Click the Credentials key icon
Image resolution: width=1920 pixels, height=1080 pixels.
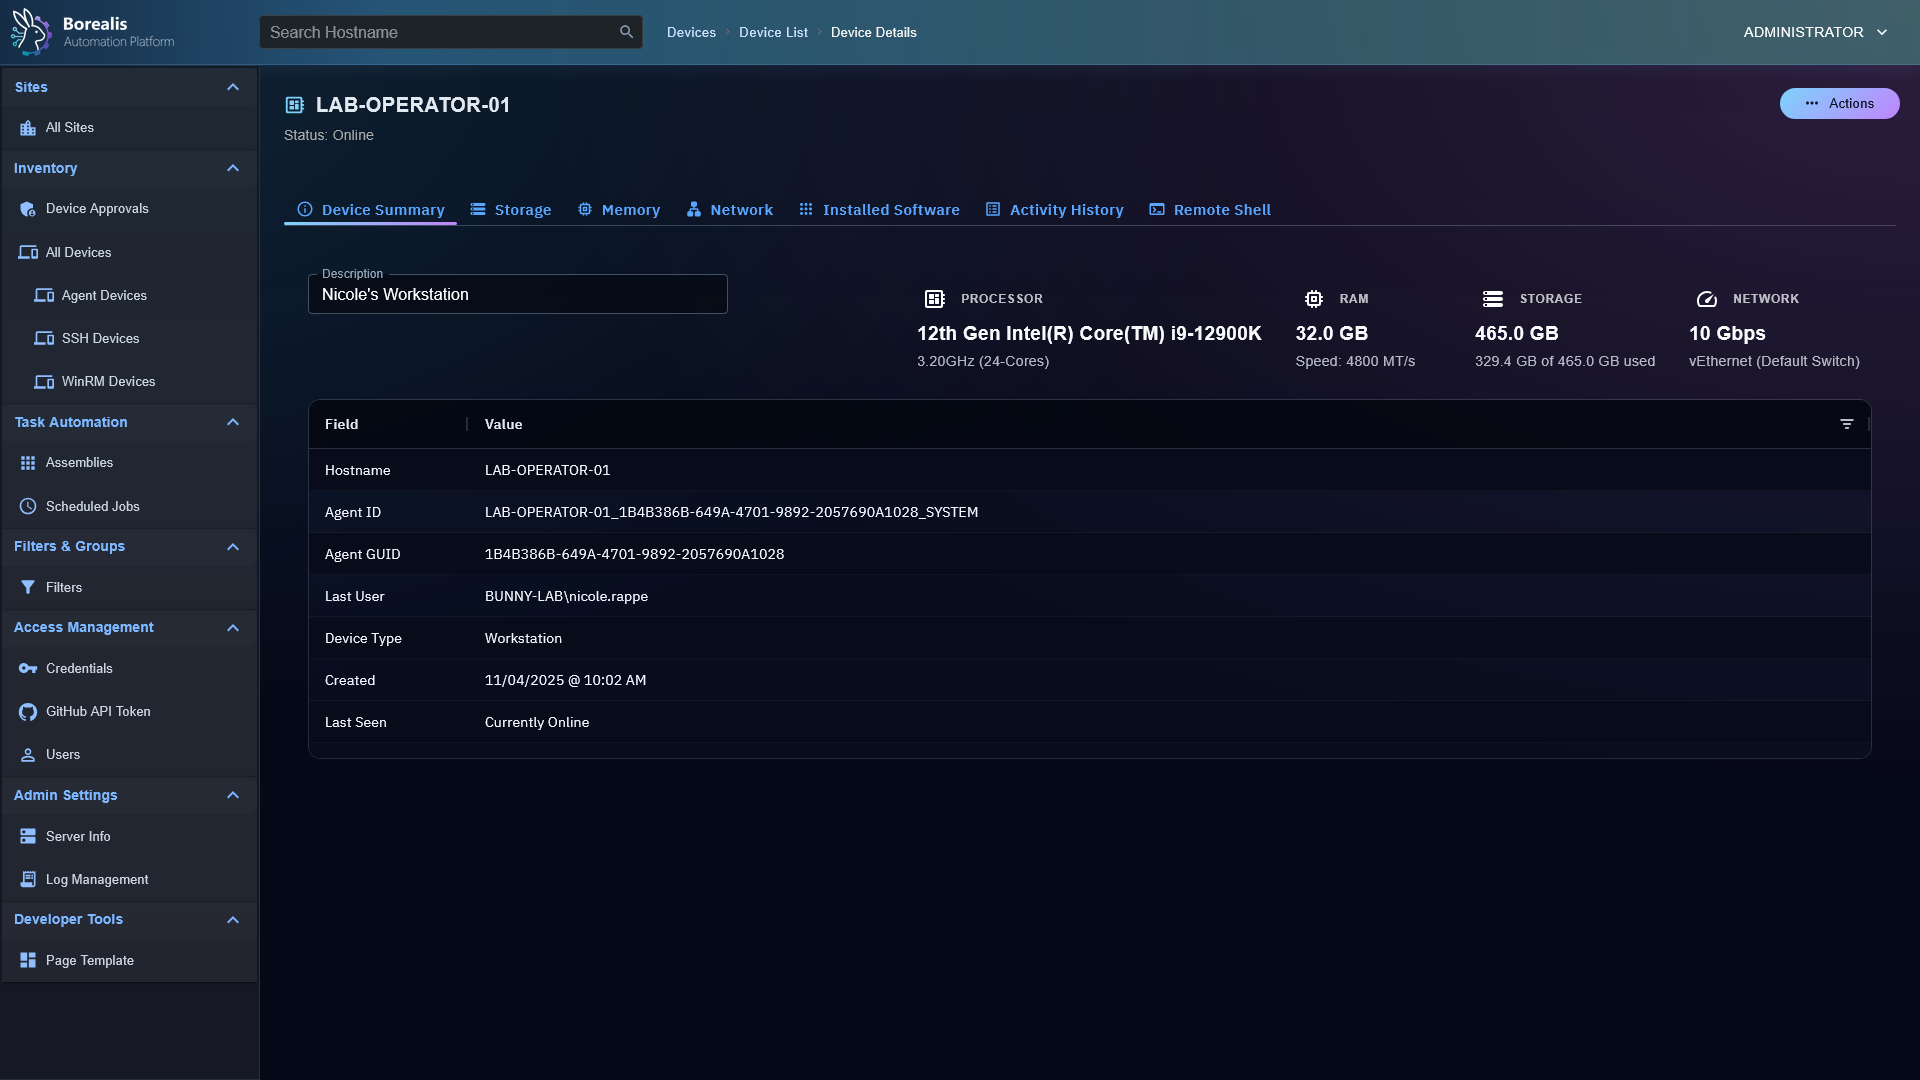pyautogui.click(x=28, y=669)
